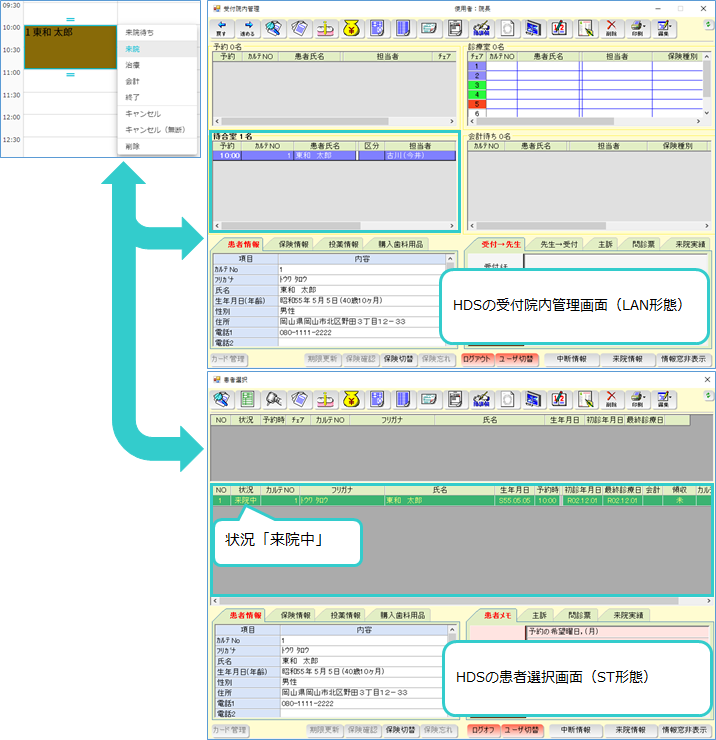Click the 戻す back arrow in the top toolbar

point(221,29)
